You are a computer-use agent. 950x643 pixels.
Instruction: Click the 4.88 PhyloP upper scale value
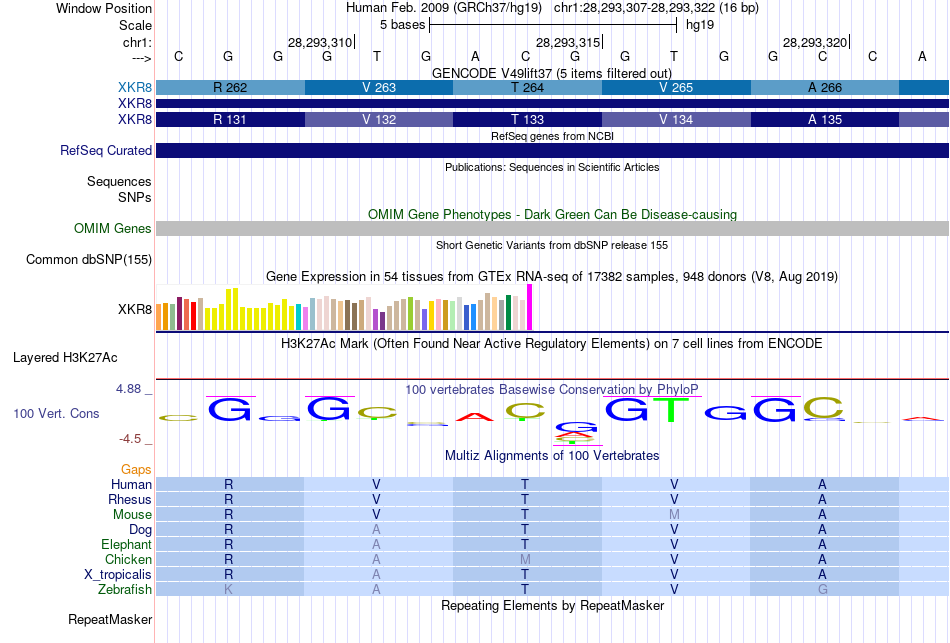[x=128, y=389]
